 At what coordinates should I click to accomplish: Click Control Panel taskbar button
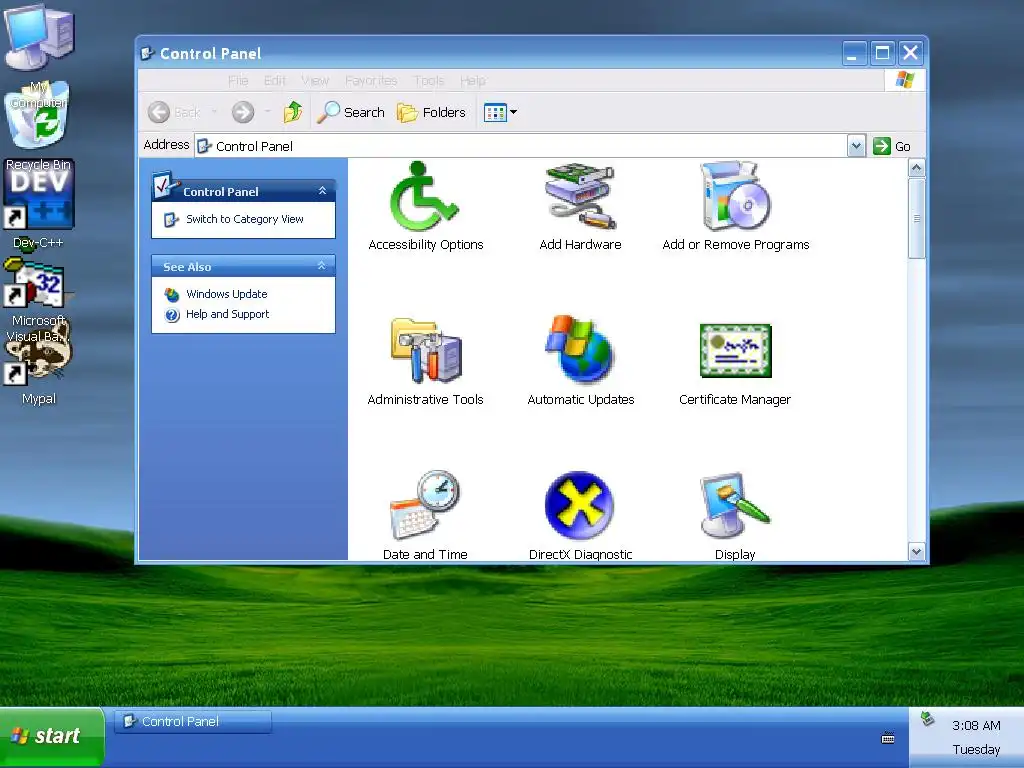pos(193,722)
